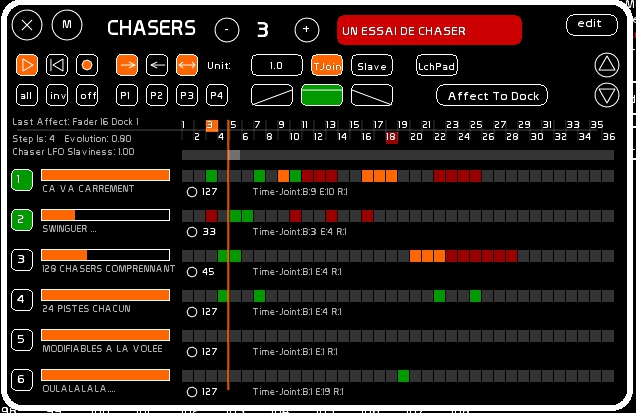Click track name CA VA CARREMENT
The image size is (636, 413).
click(x=88, y=189)
